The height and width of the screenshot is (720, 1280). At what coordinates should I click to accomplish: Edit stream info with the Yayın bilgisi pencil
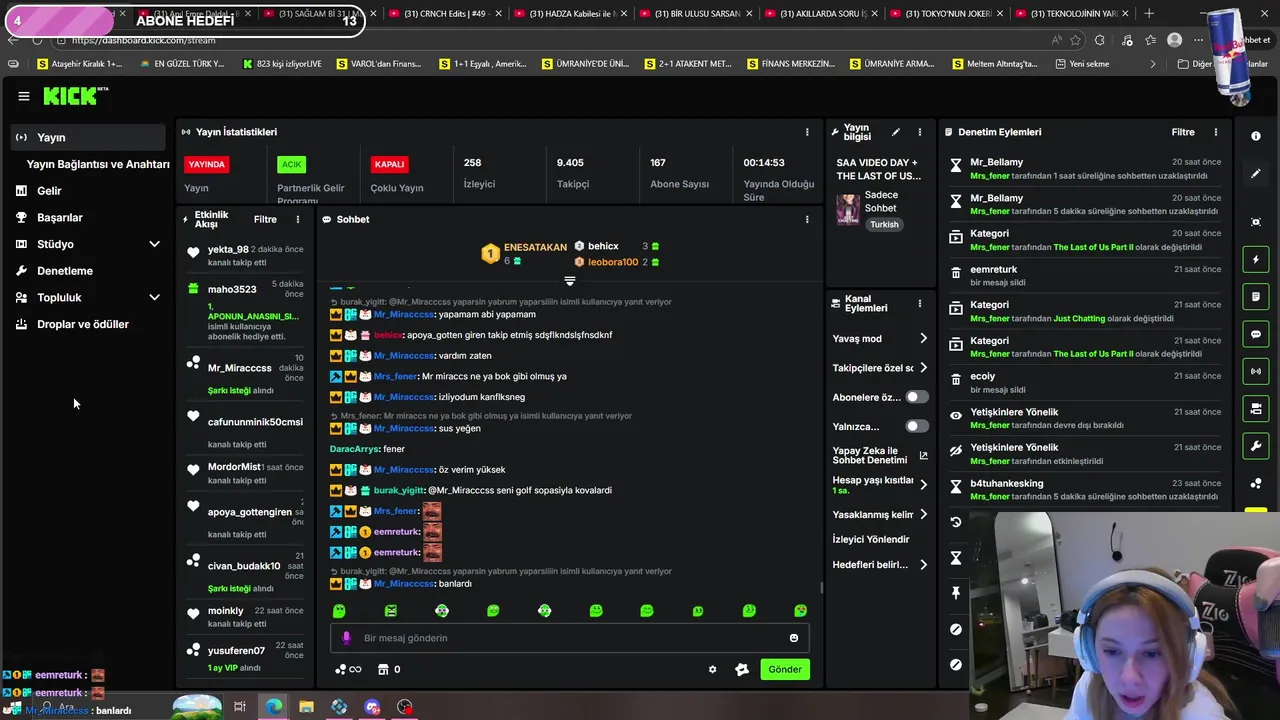point(896,132)
